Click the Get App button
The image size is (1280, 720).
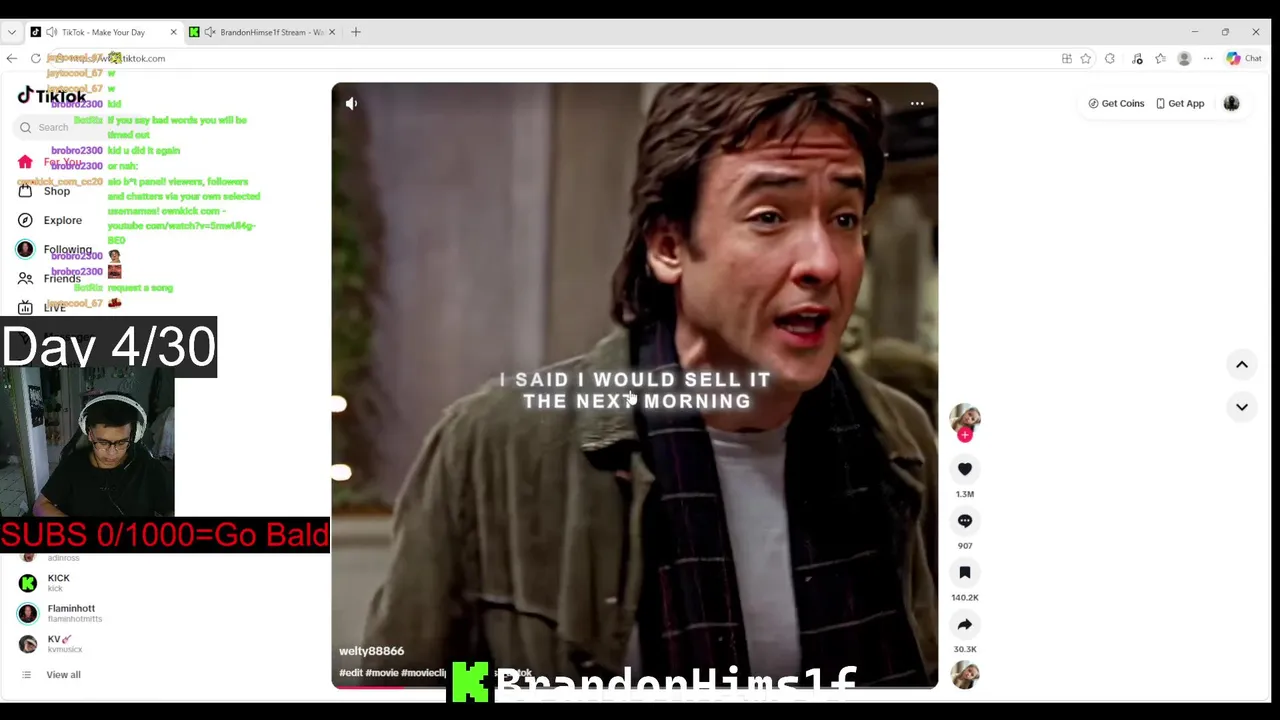(x=1180, y=103)
